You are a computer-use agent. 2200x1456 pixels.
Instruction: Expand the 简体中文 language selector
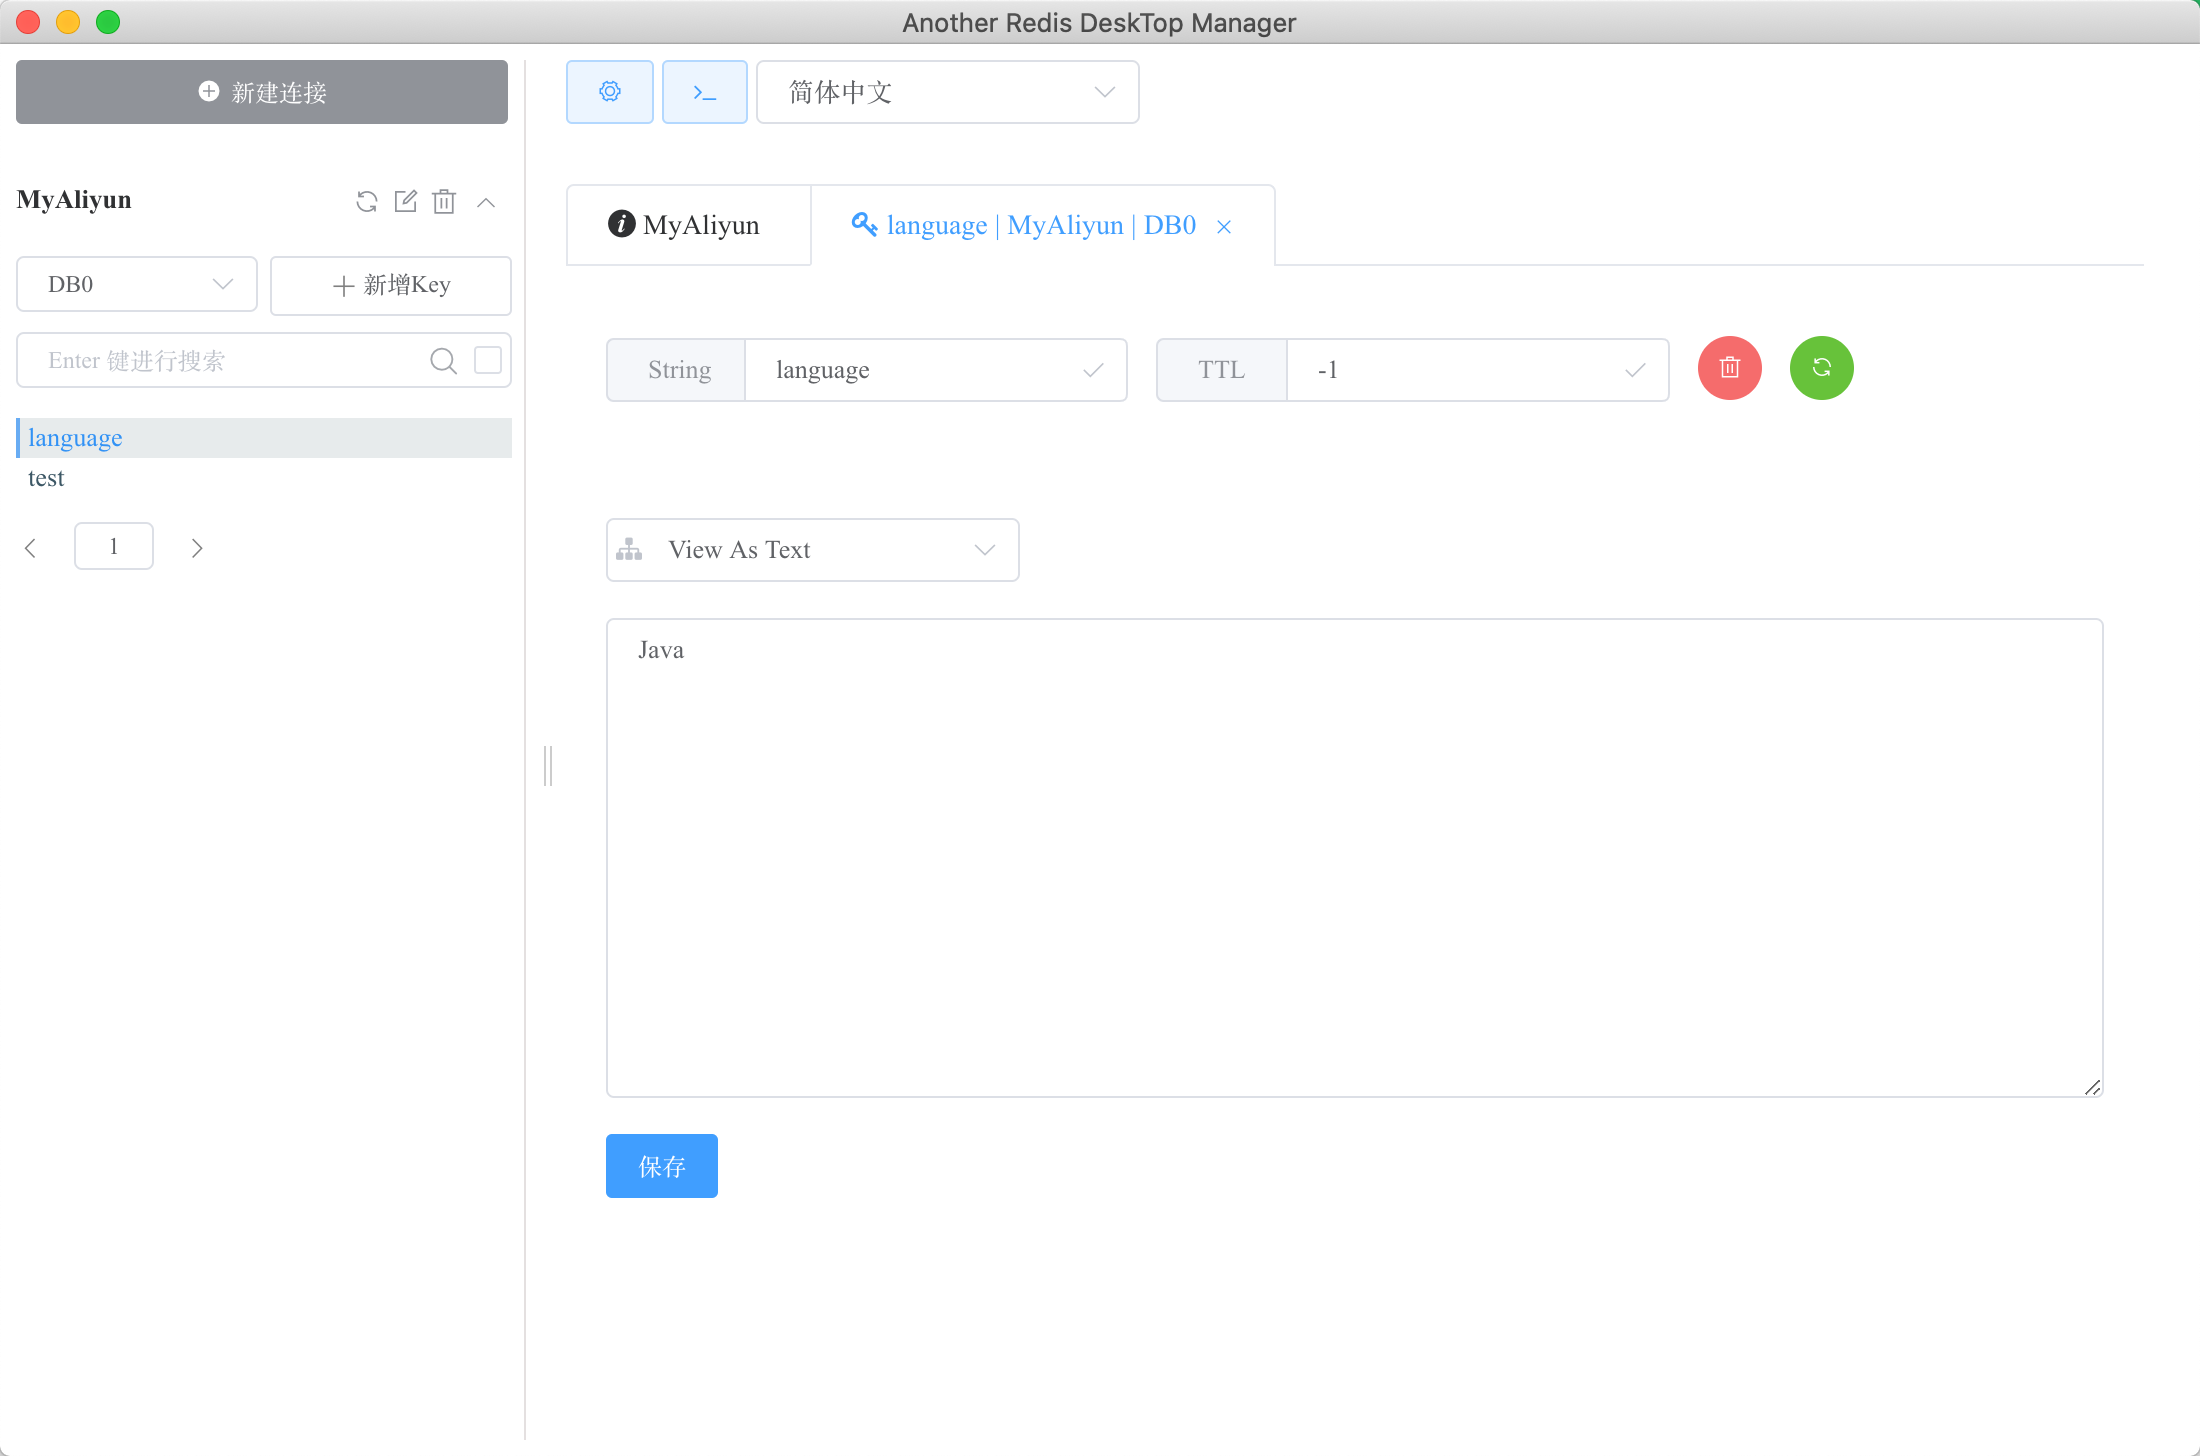[947, 92]
